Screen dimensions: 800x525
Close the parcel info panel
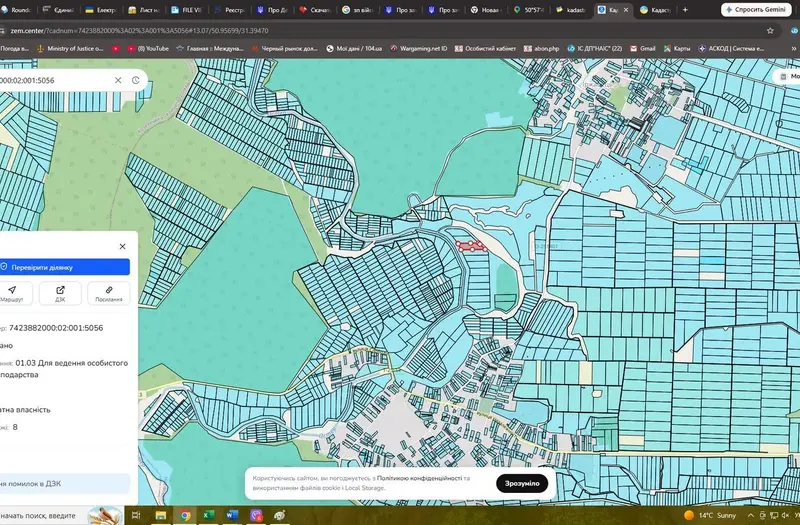pos(122,246)
